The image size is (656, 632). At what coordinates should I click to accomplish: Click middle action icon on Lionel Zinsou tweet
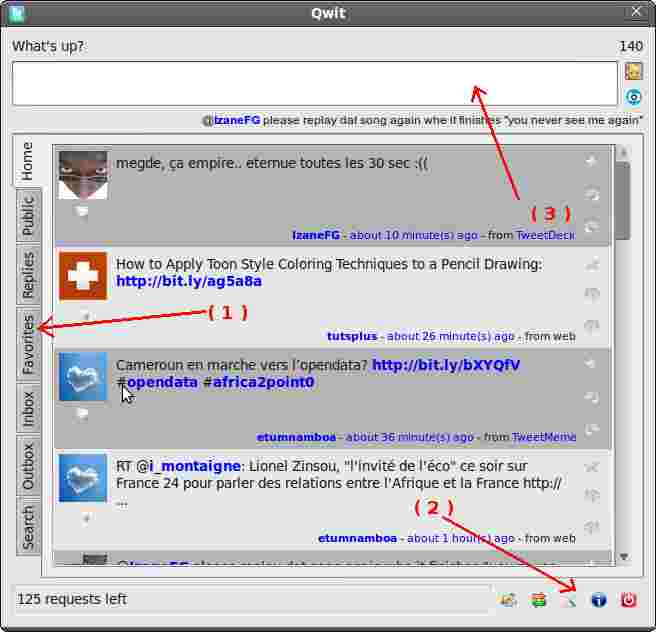tap(592, 496)
